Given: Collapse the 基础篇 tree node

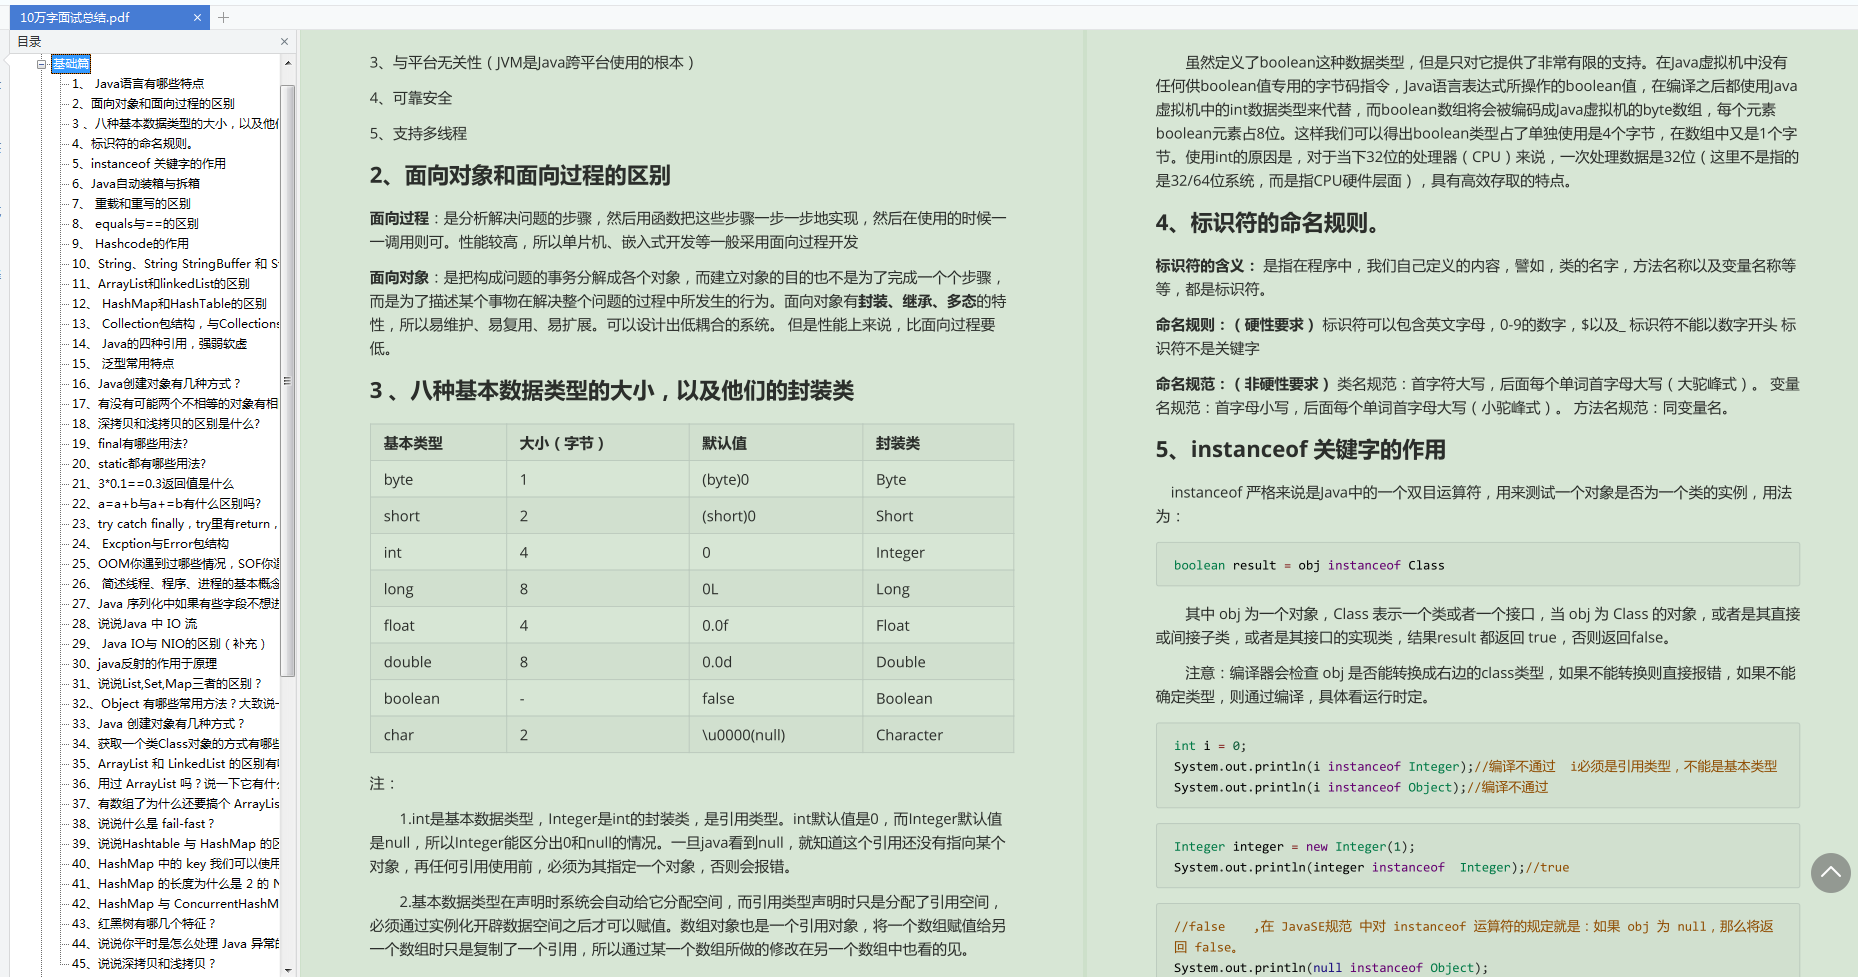Looking at the screenshot, I should coord(42,64).
